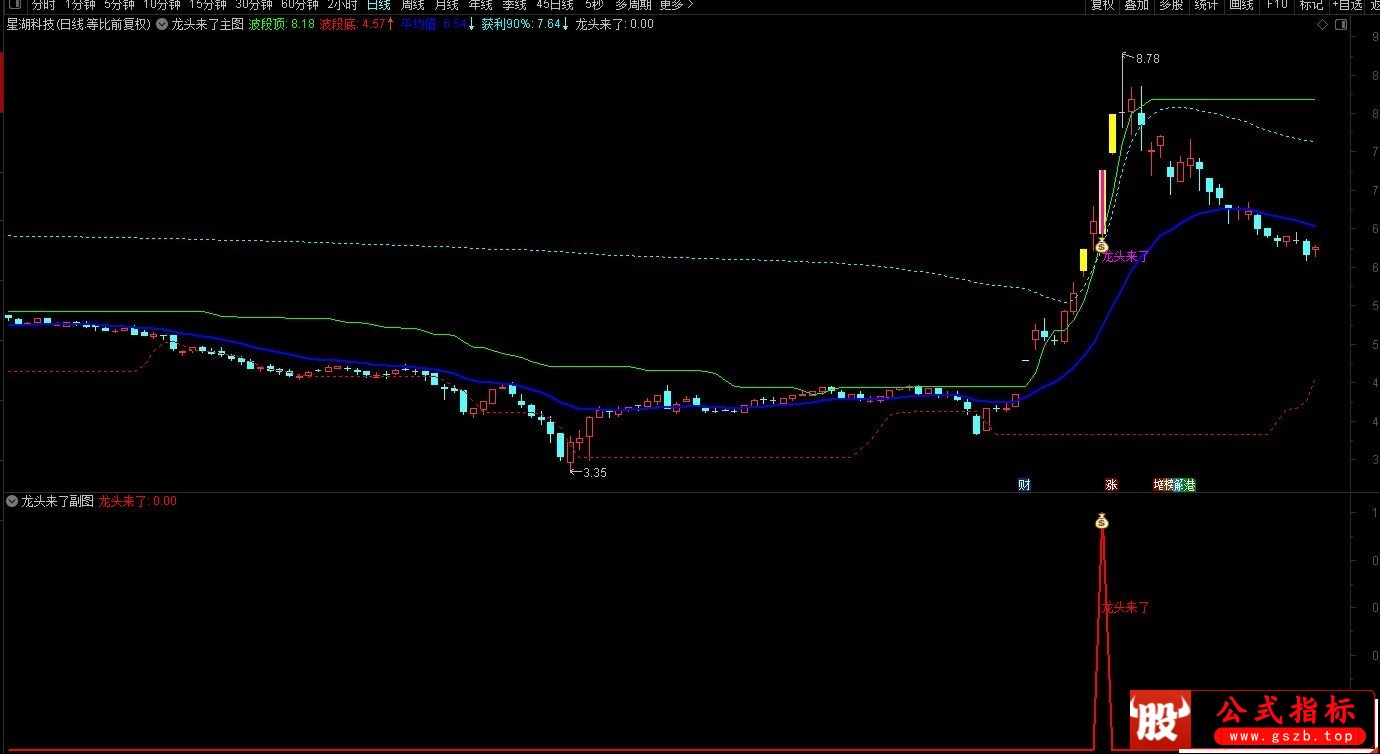1380x754 pixels.
Task: Click the 涨 event marker
Action: (x=1111, y=485)
